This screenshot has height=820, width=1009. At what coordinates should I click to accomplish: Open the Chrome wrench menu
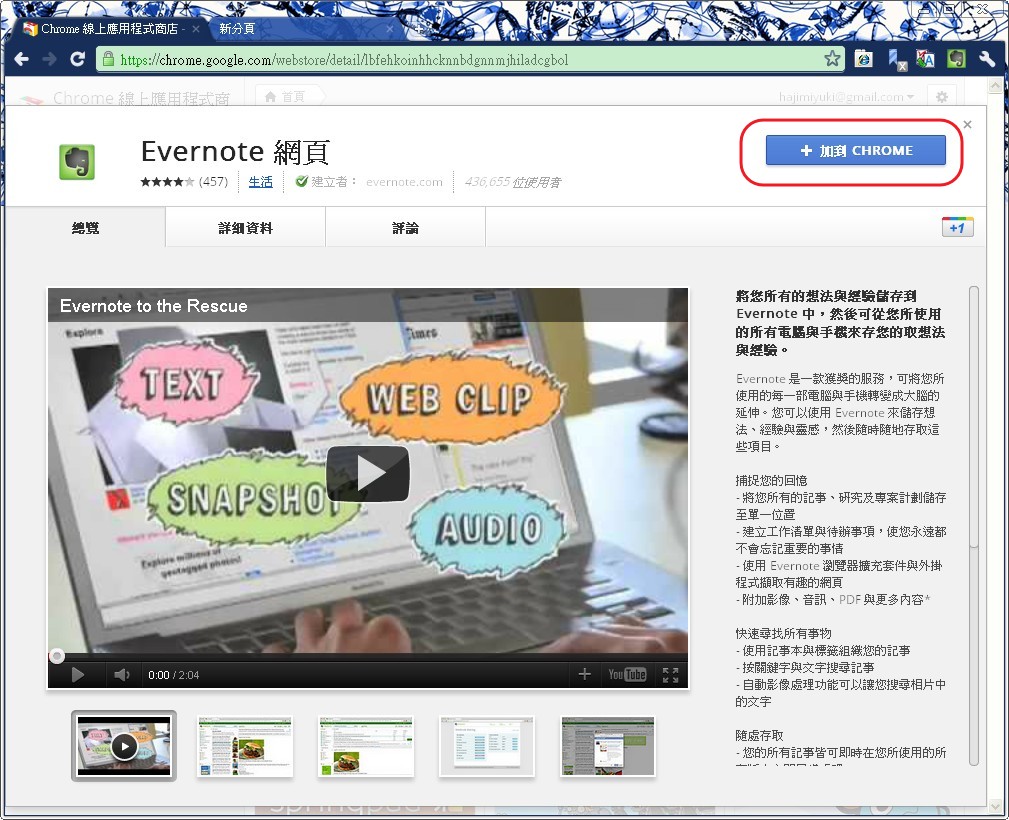pyautogui.click(x=987, y=59)
